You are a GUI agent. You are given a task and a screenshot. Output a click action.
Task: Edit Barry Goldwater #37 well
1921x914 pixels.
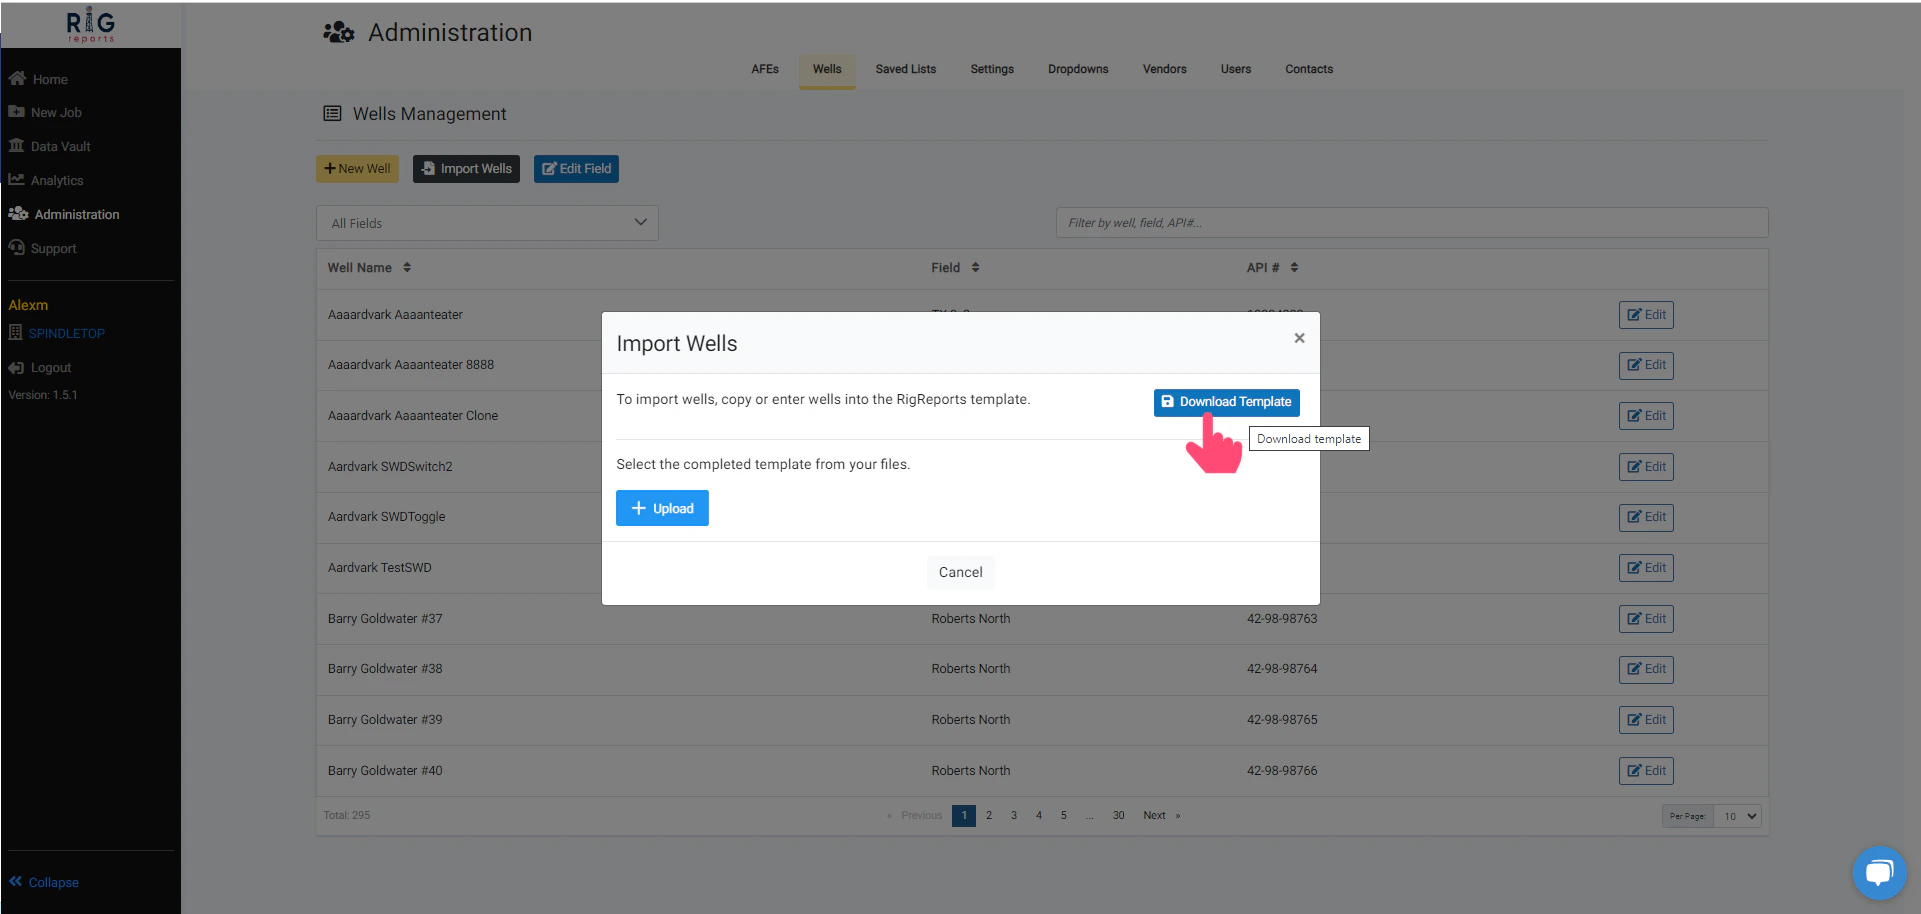1646,619
